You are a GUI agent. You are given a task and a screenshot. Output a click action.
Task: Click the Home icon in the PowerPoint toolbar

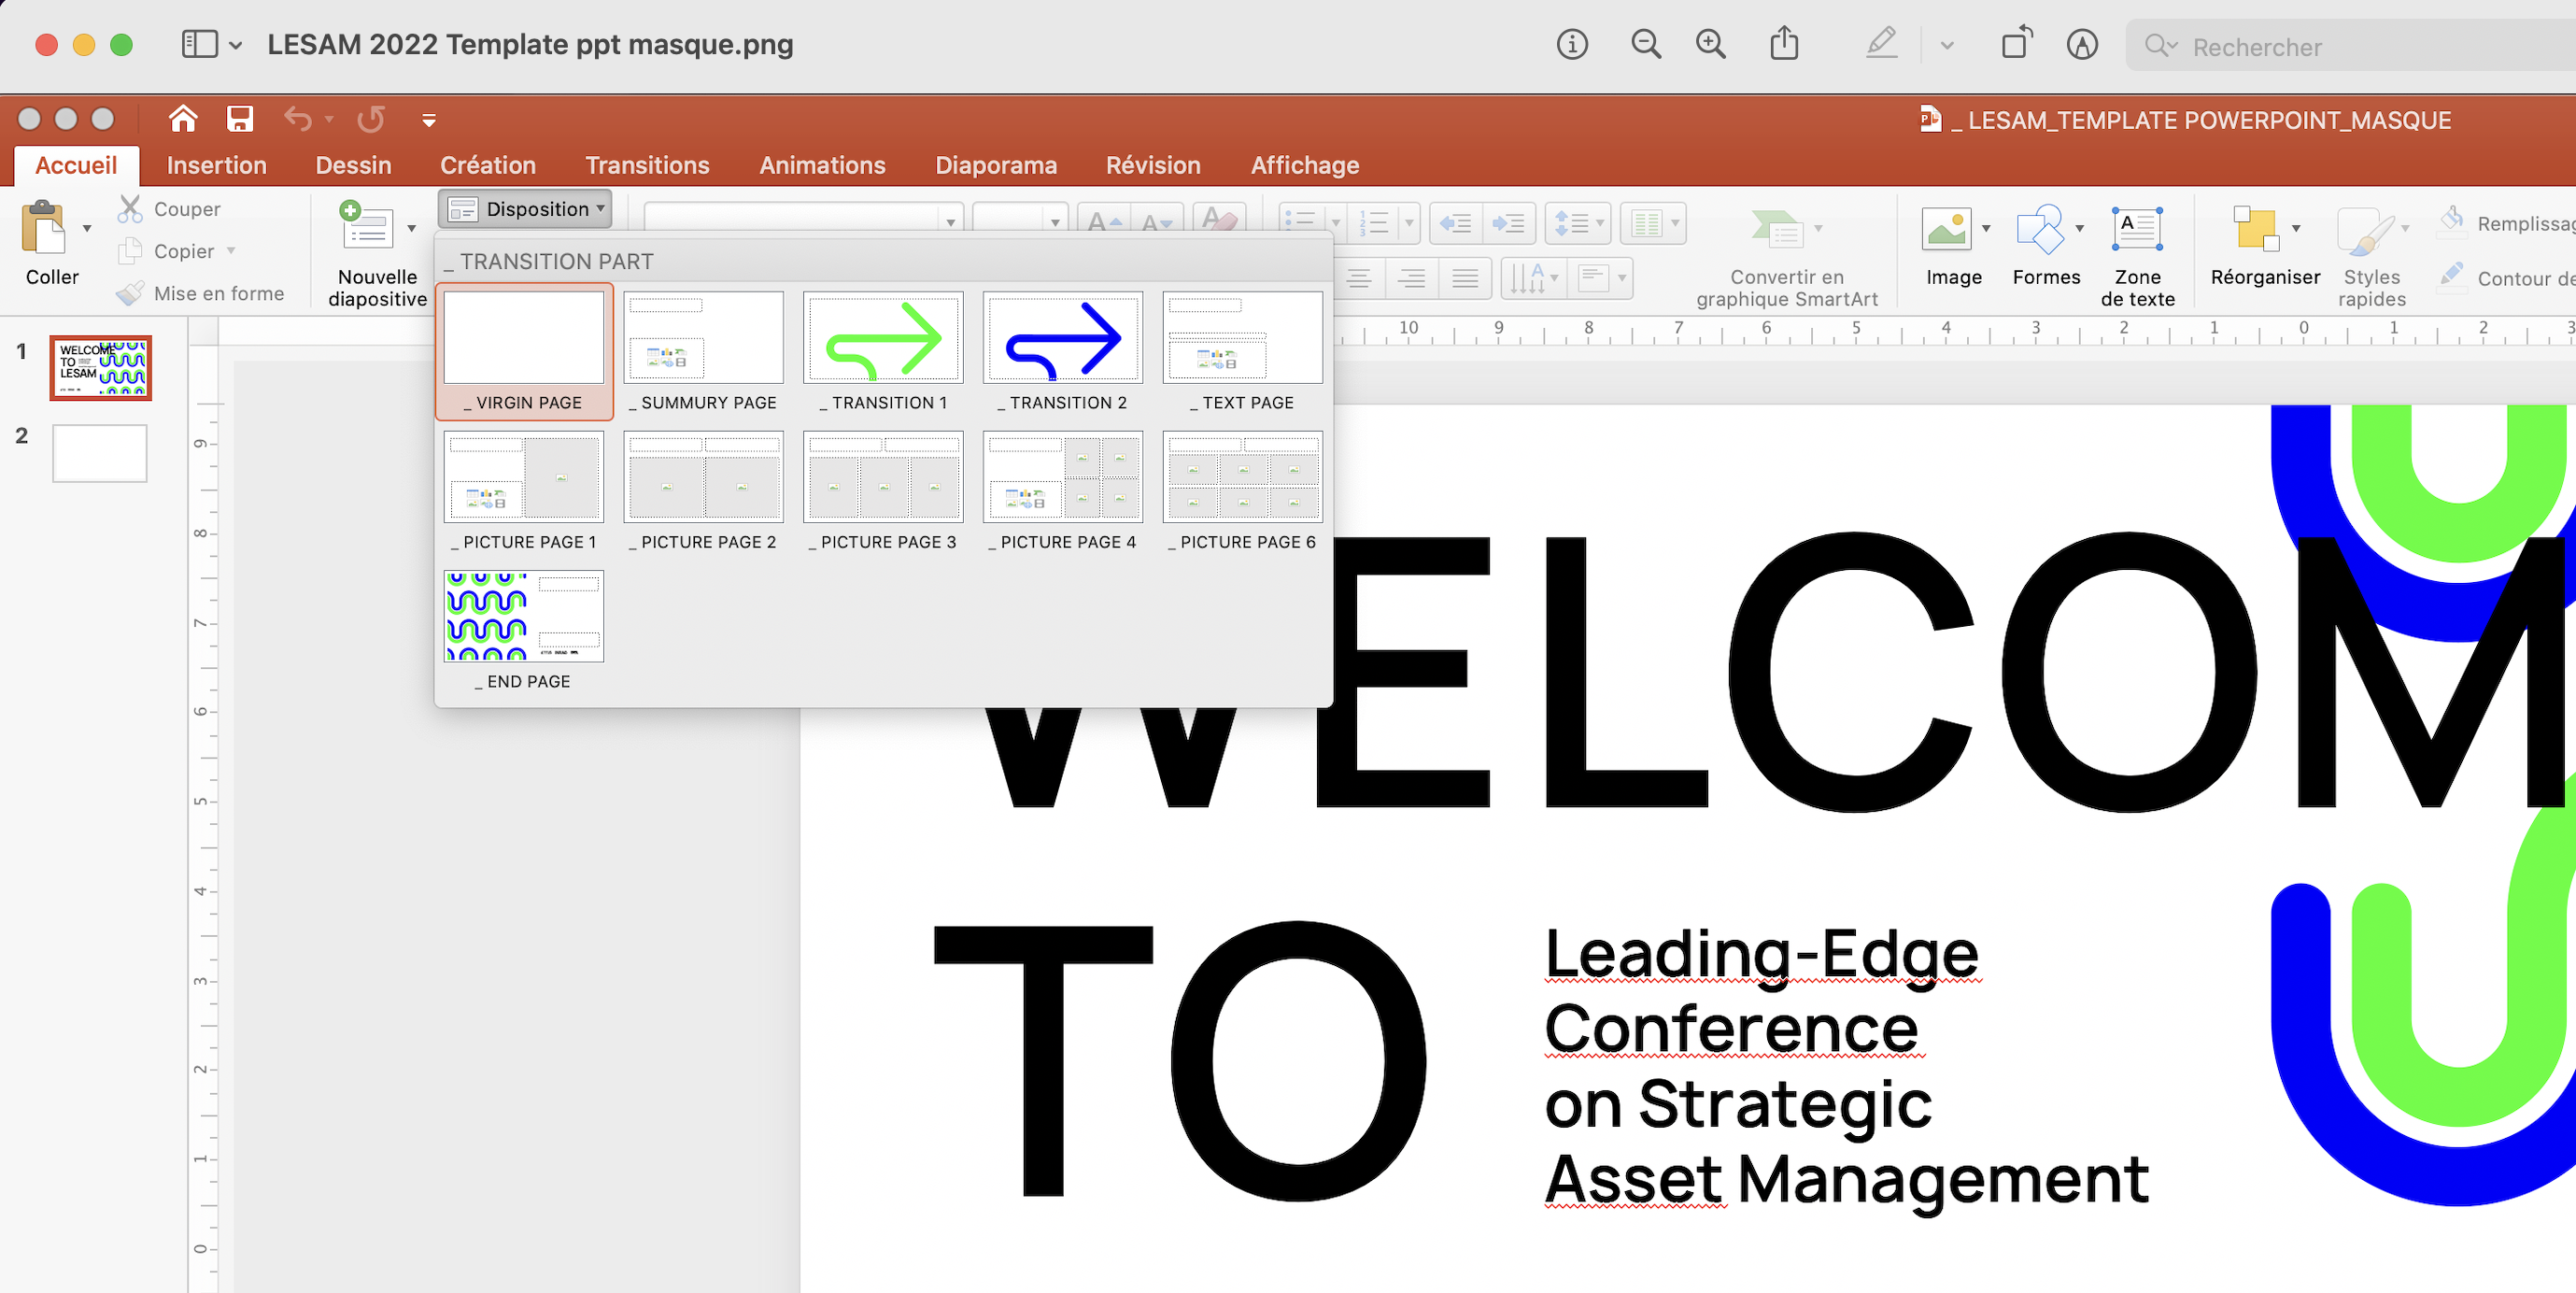[183, 119]
